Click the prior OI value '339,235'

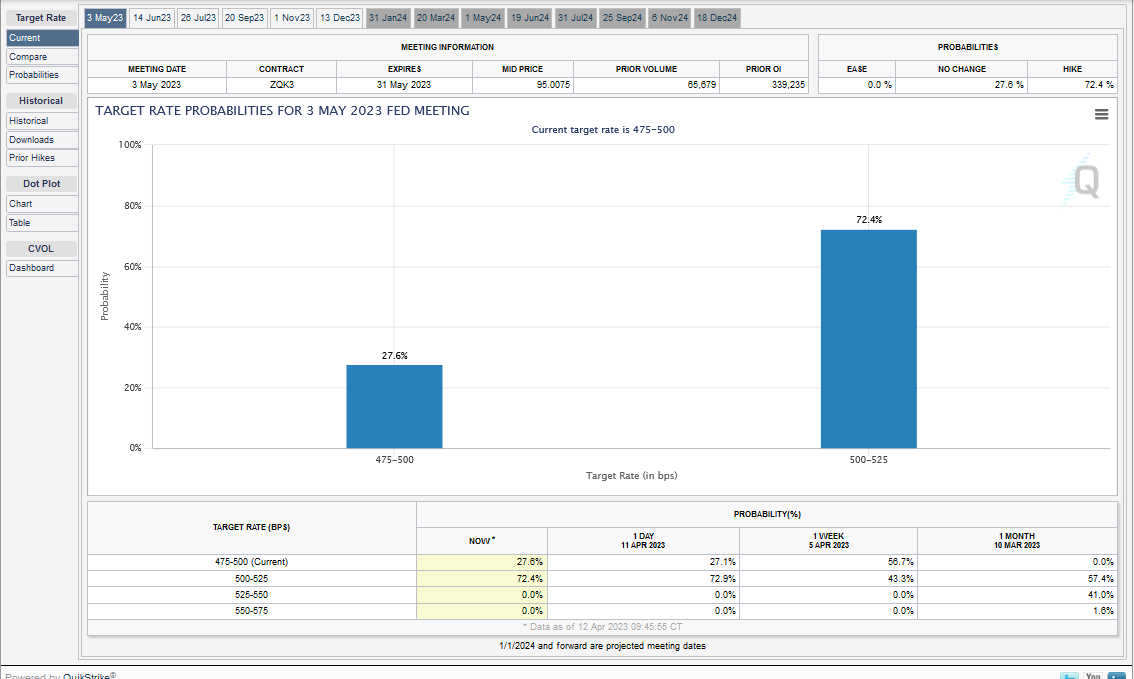pyautogui.click(x=788, y=85)
